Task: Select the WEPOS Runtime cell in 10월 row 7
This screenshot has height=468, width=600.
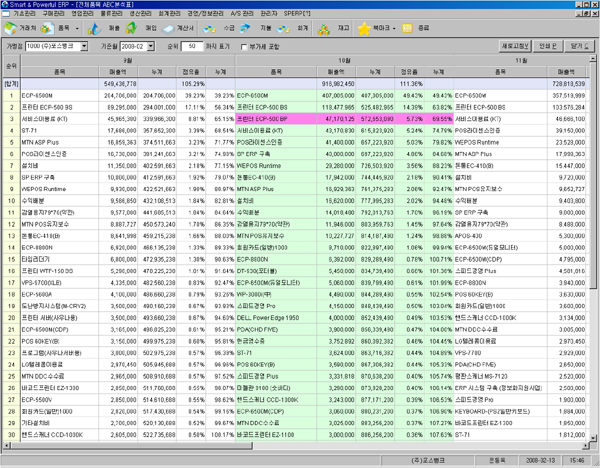Action: point(276,166)
